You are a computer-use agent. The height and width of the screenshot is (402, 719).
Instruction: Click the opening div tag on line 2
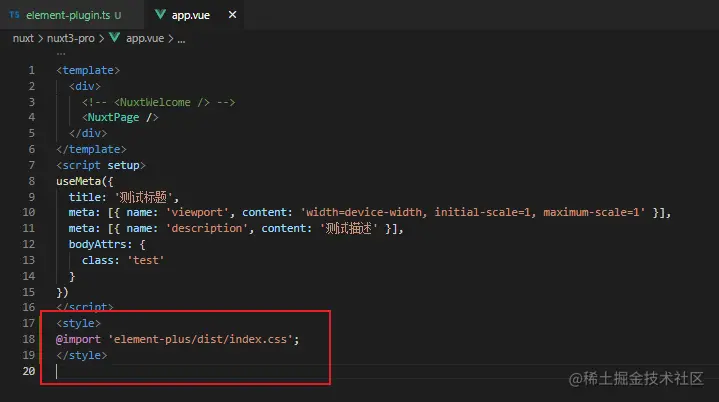(85, 86)
